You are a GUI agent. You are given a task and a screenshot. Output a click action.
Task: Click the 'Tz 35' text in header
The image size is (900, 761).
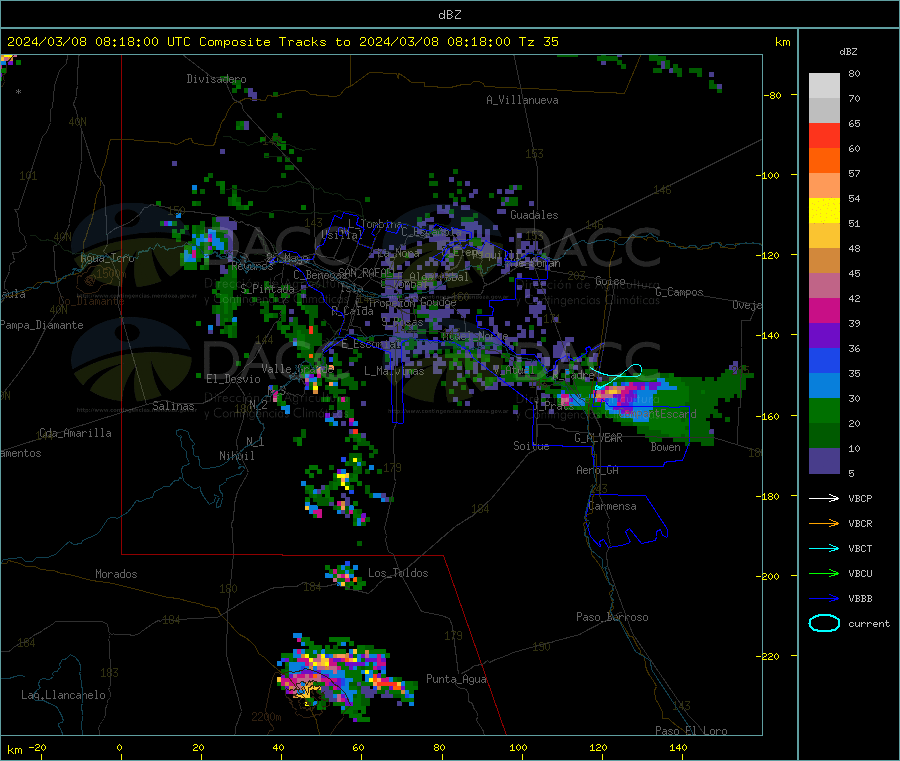click(538, 42)
